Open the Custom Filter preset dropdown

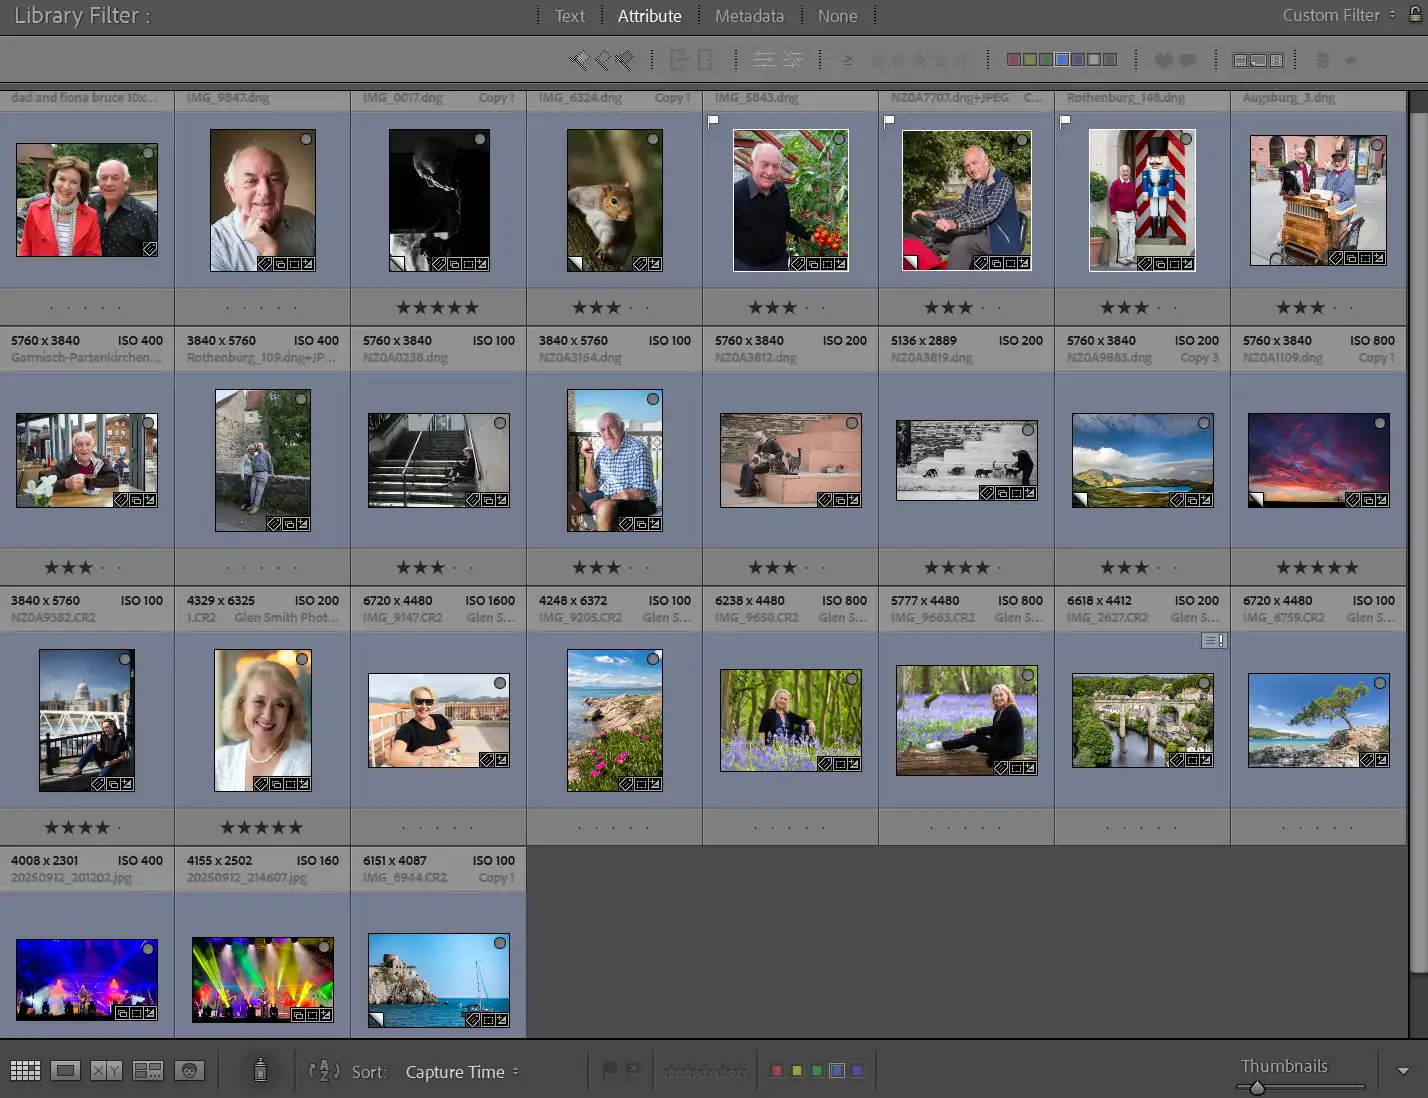1338,15
